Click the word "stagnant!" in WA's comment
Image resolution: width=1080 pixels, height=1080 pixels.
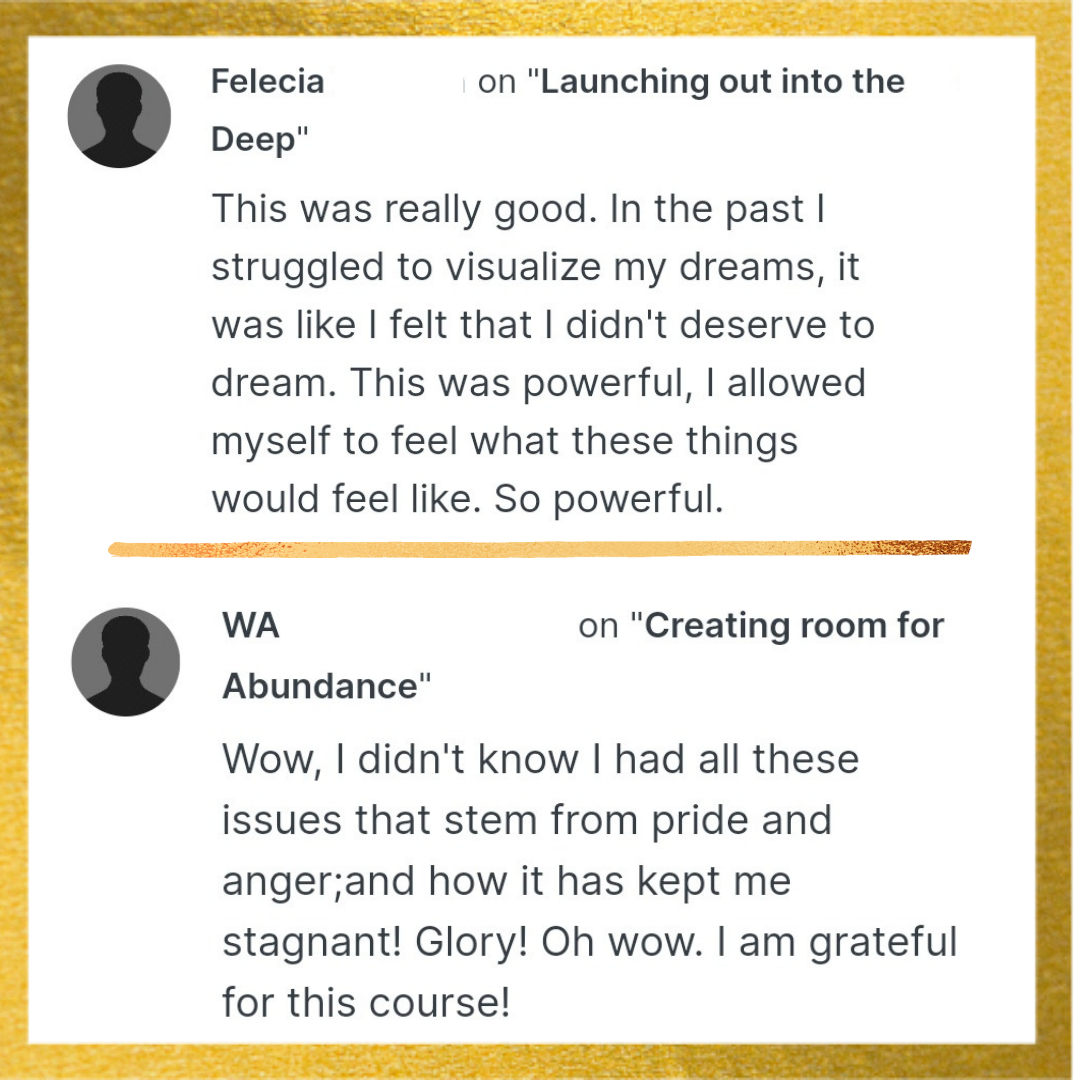click(311, 942)
